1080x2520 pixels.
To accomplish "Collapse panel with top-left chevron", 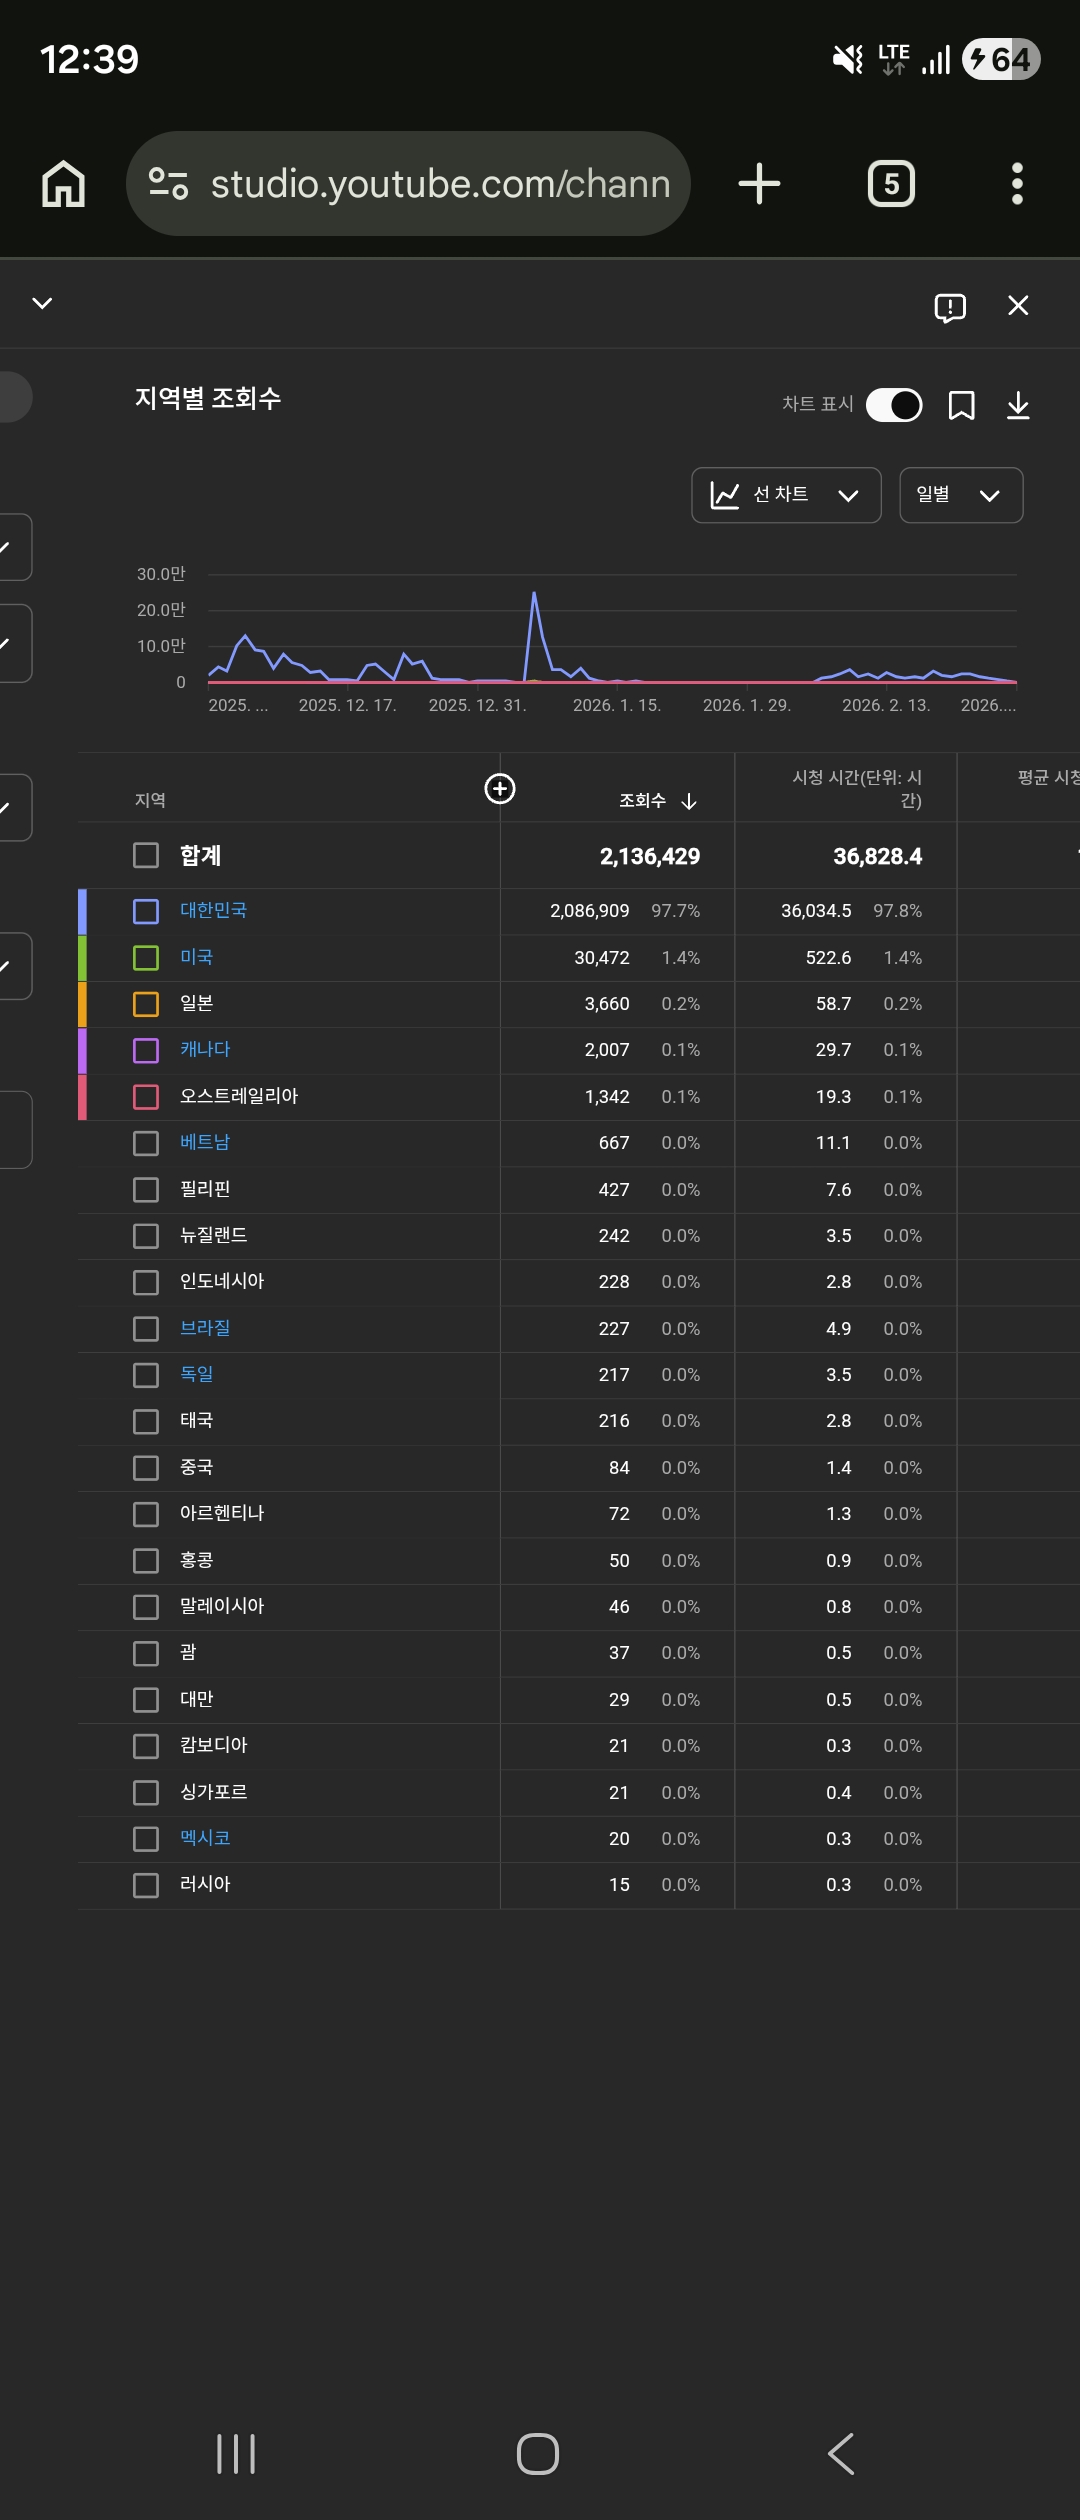I will point(42,303).
